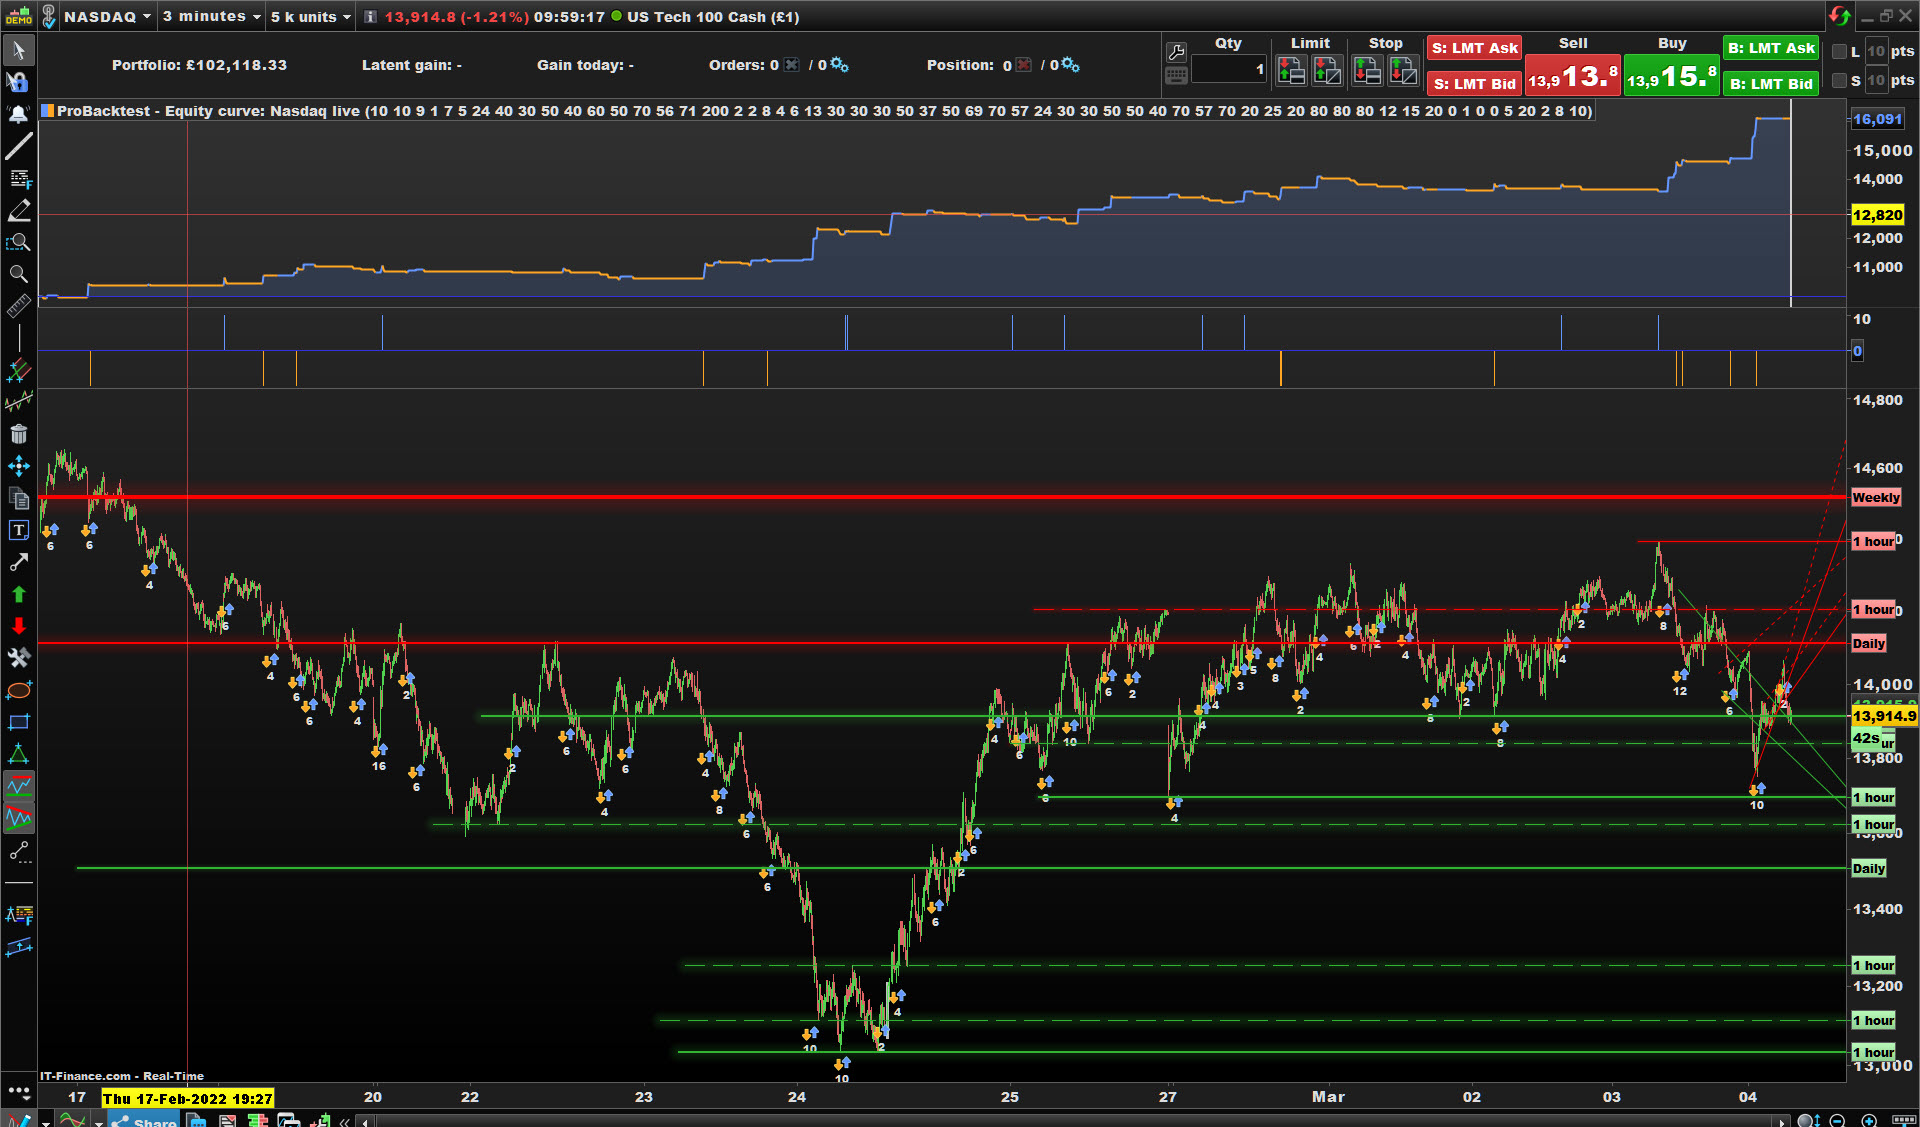Open the NASDAQ instrument dropdown
The height and width of the screenshot is (1127, 1920).
coord(107,16)
